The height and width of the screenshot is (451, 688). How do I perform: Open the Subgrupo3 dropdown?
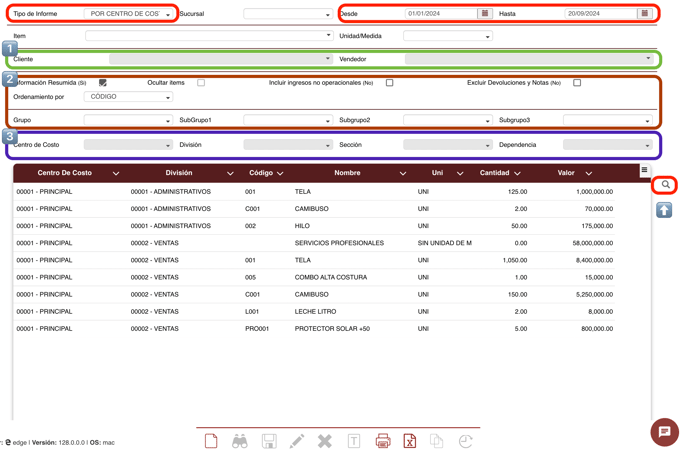(x=608, y=120)
